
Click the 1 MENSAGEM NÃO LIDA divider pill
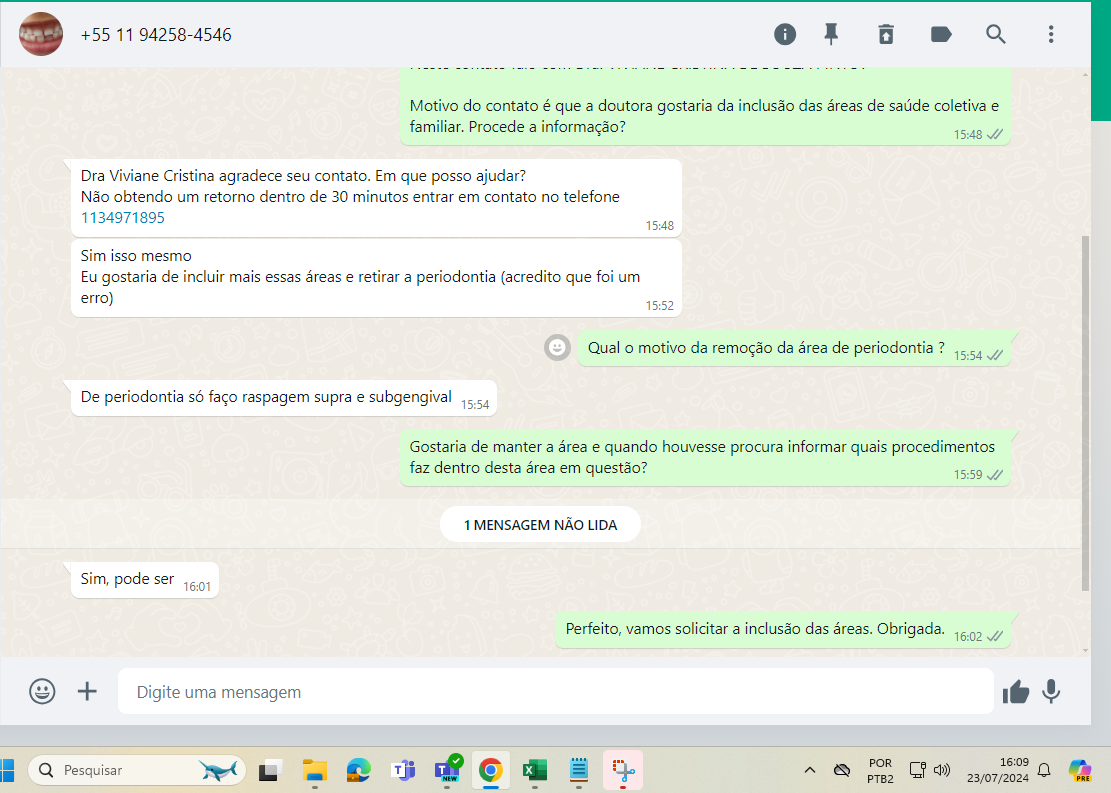[x=540, y=525]
